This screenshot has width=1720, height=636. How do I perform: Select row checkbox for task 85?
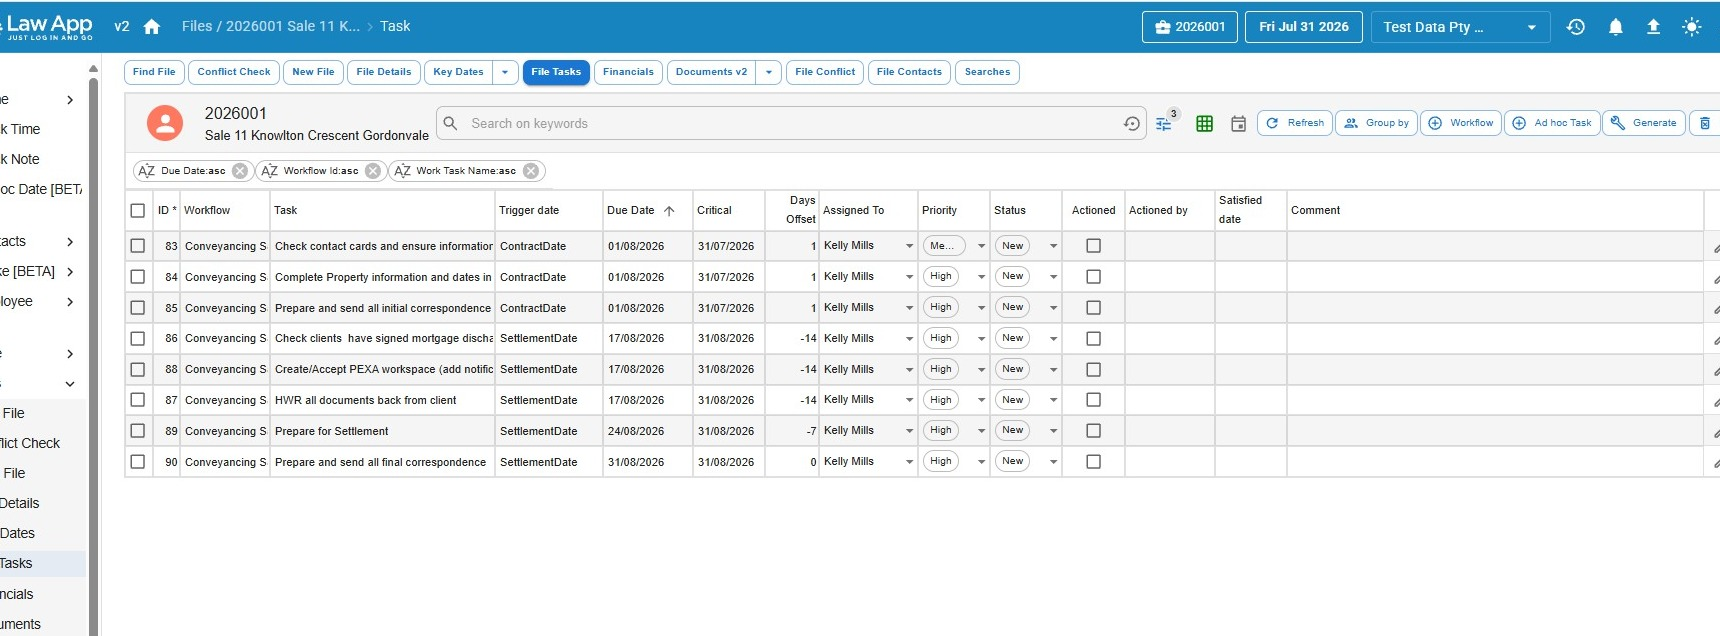click(x=138, y=308)
